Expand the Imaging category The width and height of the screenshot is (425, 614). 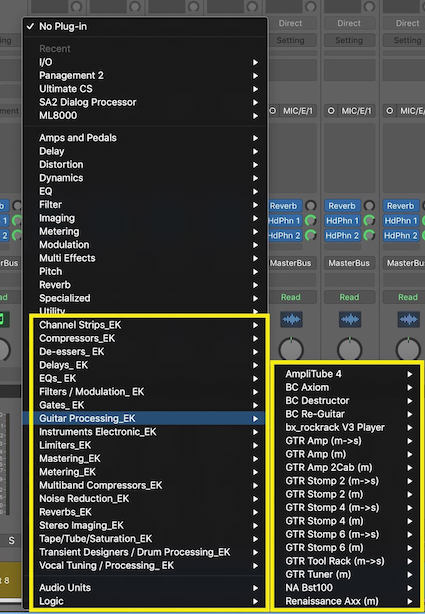(145, 218)
